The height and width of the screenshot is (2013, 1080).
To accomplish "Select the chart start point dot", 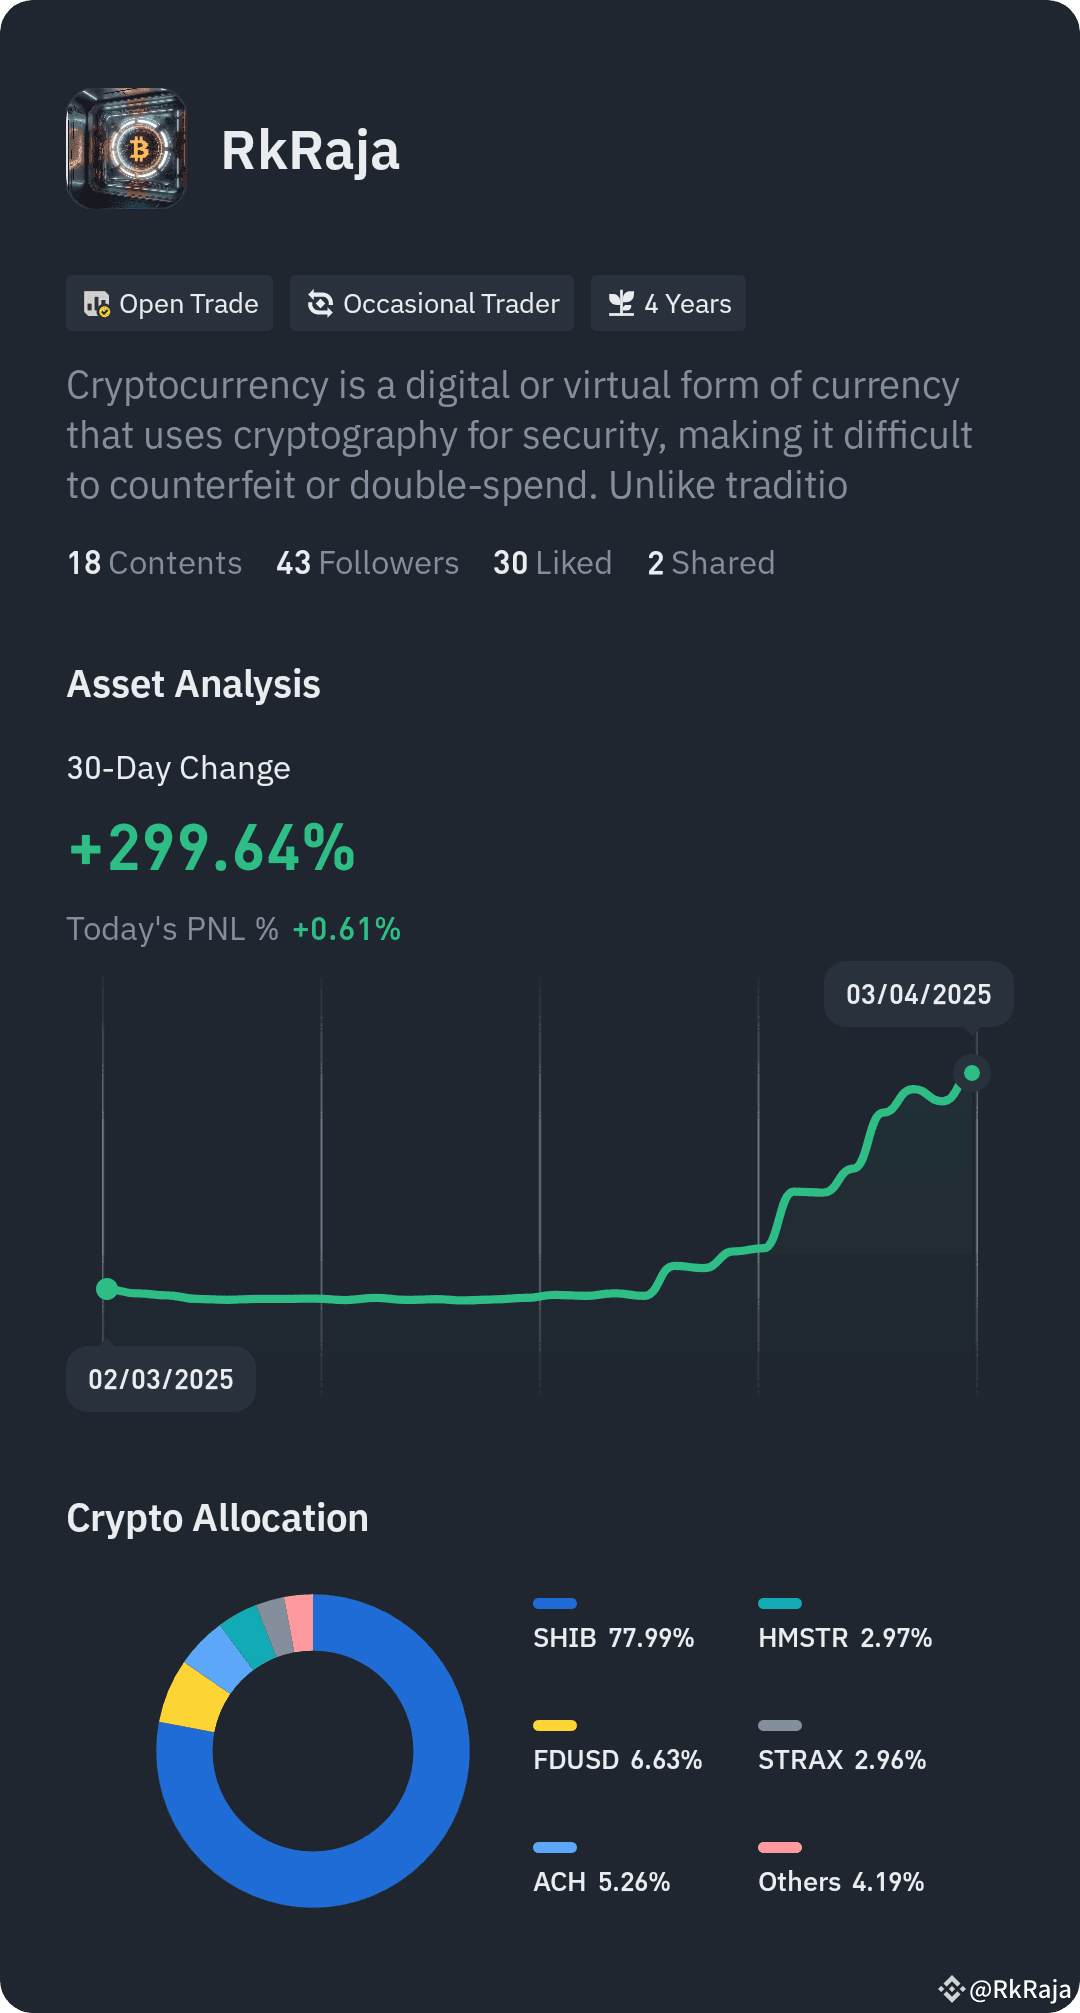I will pos(106,1289).
